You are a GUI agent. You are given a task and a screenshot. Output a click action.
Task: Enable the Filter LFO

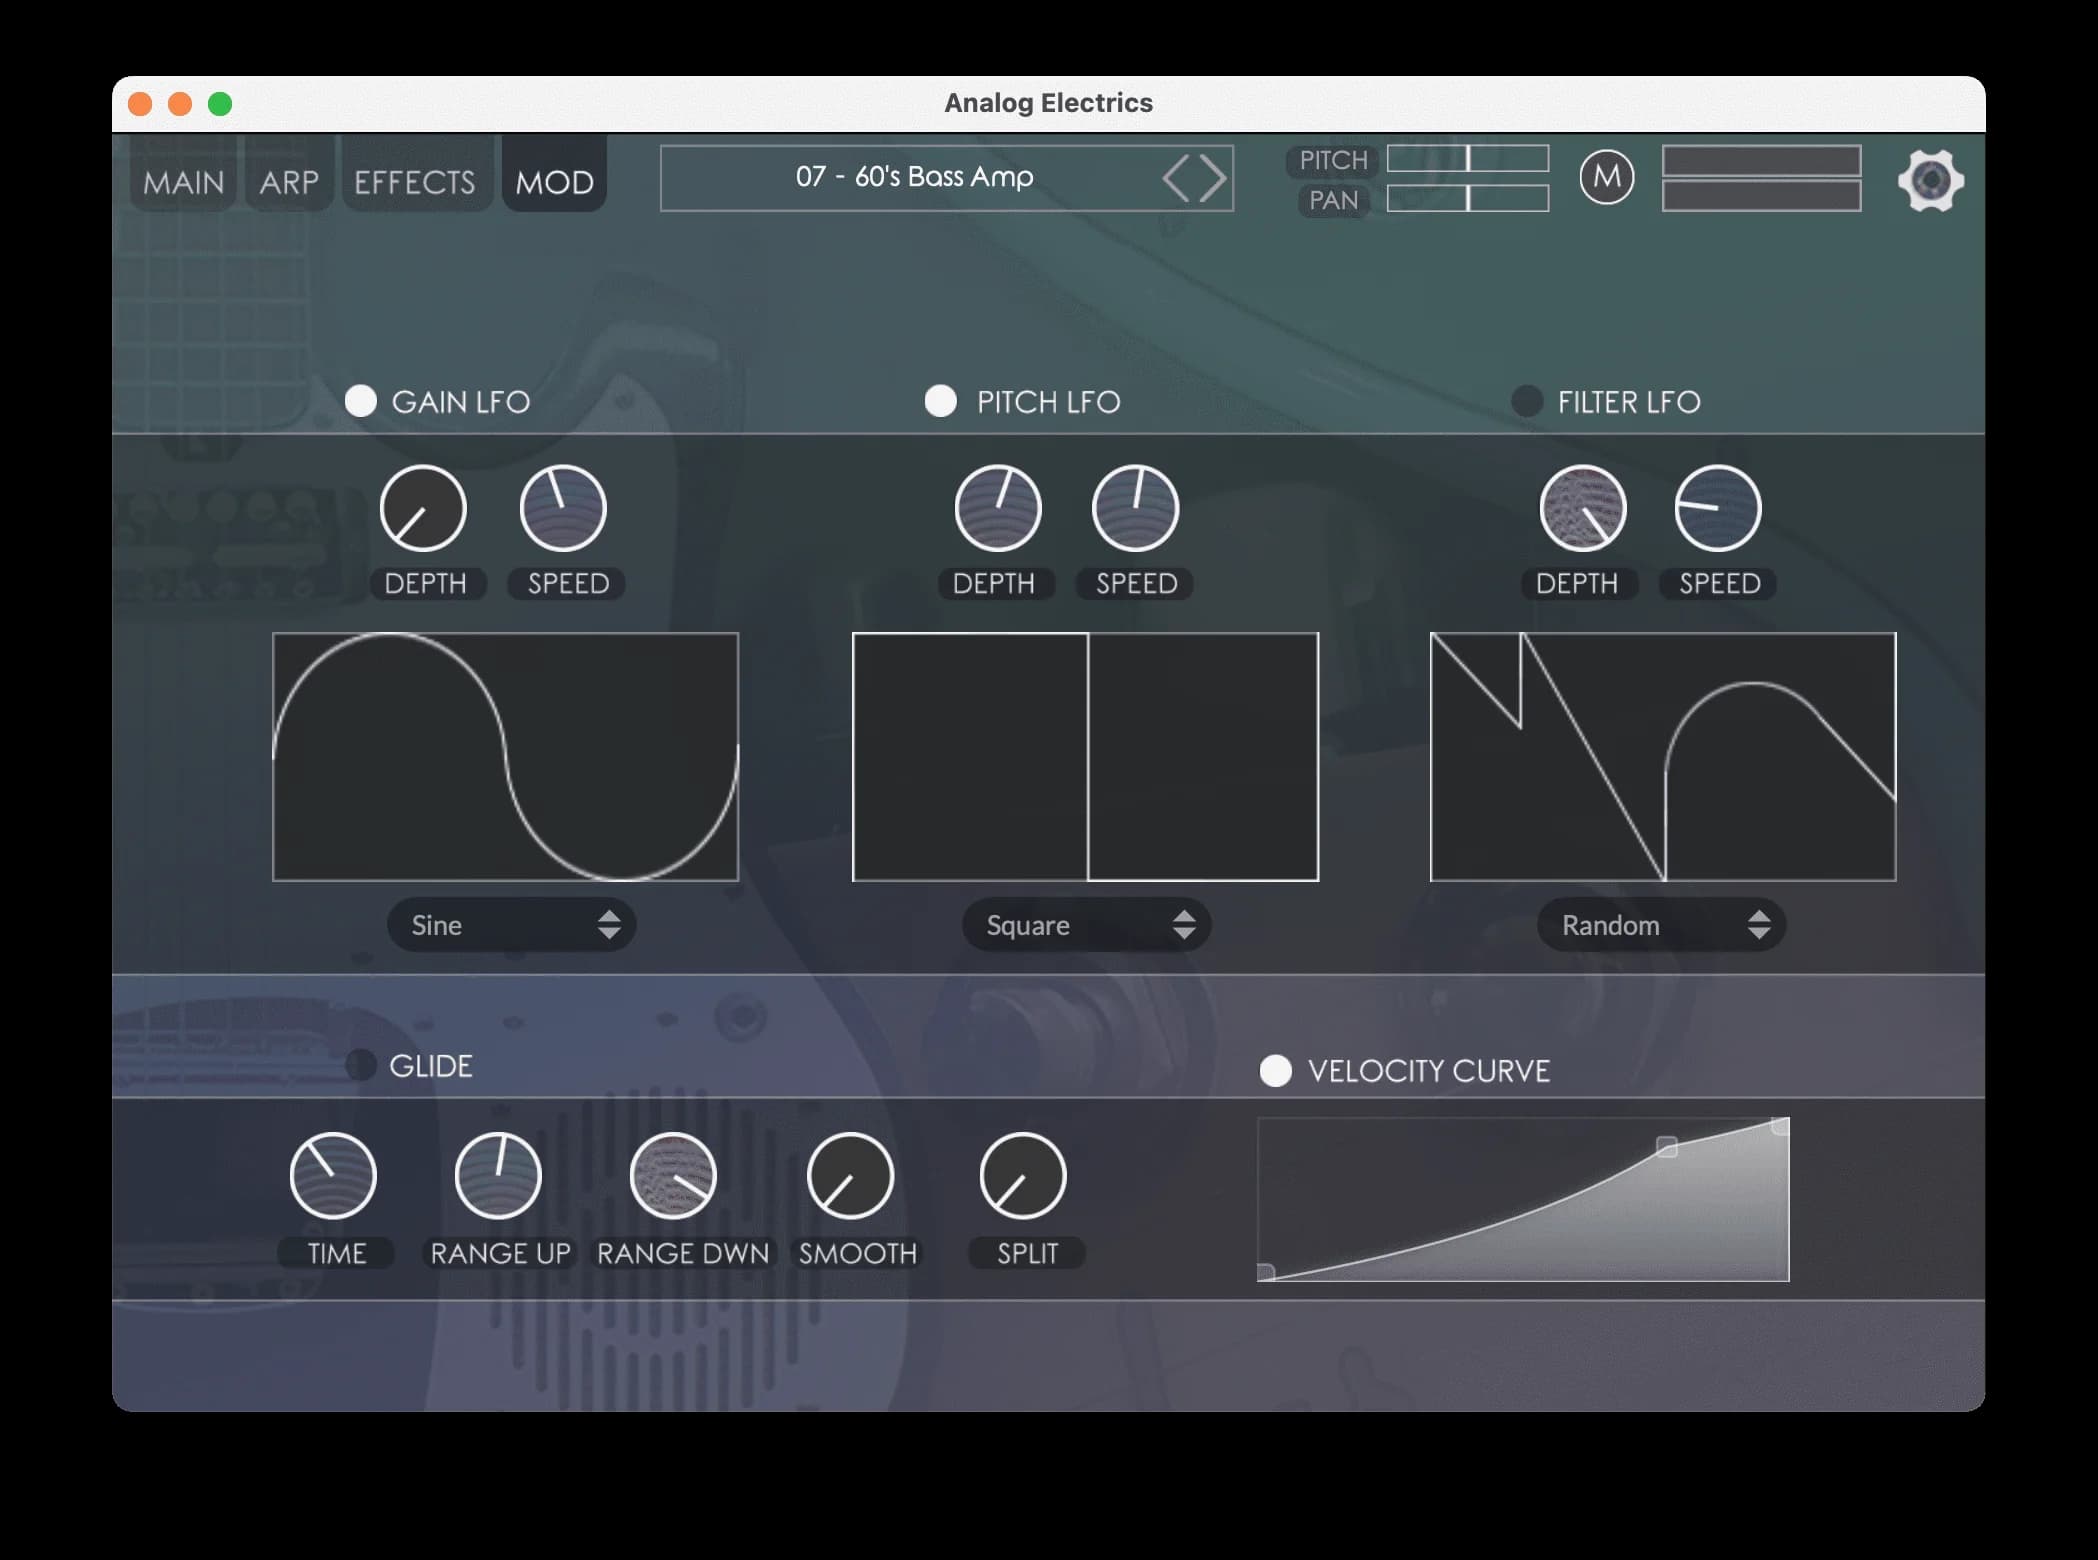[x=1527, y=400]
